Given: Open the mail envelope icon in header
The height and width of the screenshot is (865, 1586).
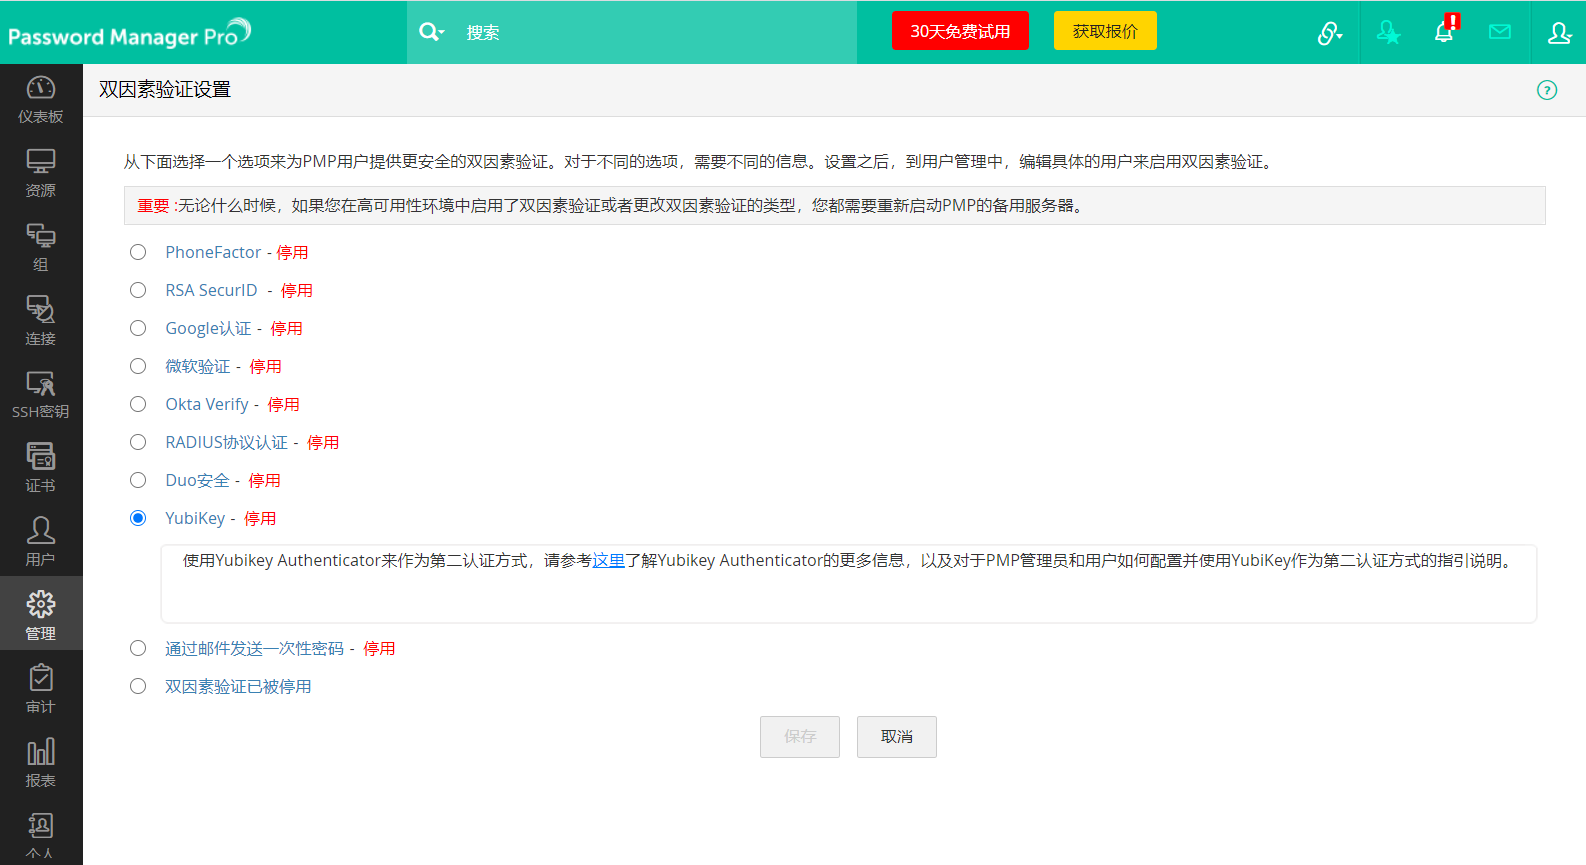Looking at the screenshot, I should point(1499,32).
